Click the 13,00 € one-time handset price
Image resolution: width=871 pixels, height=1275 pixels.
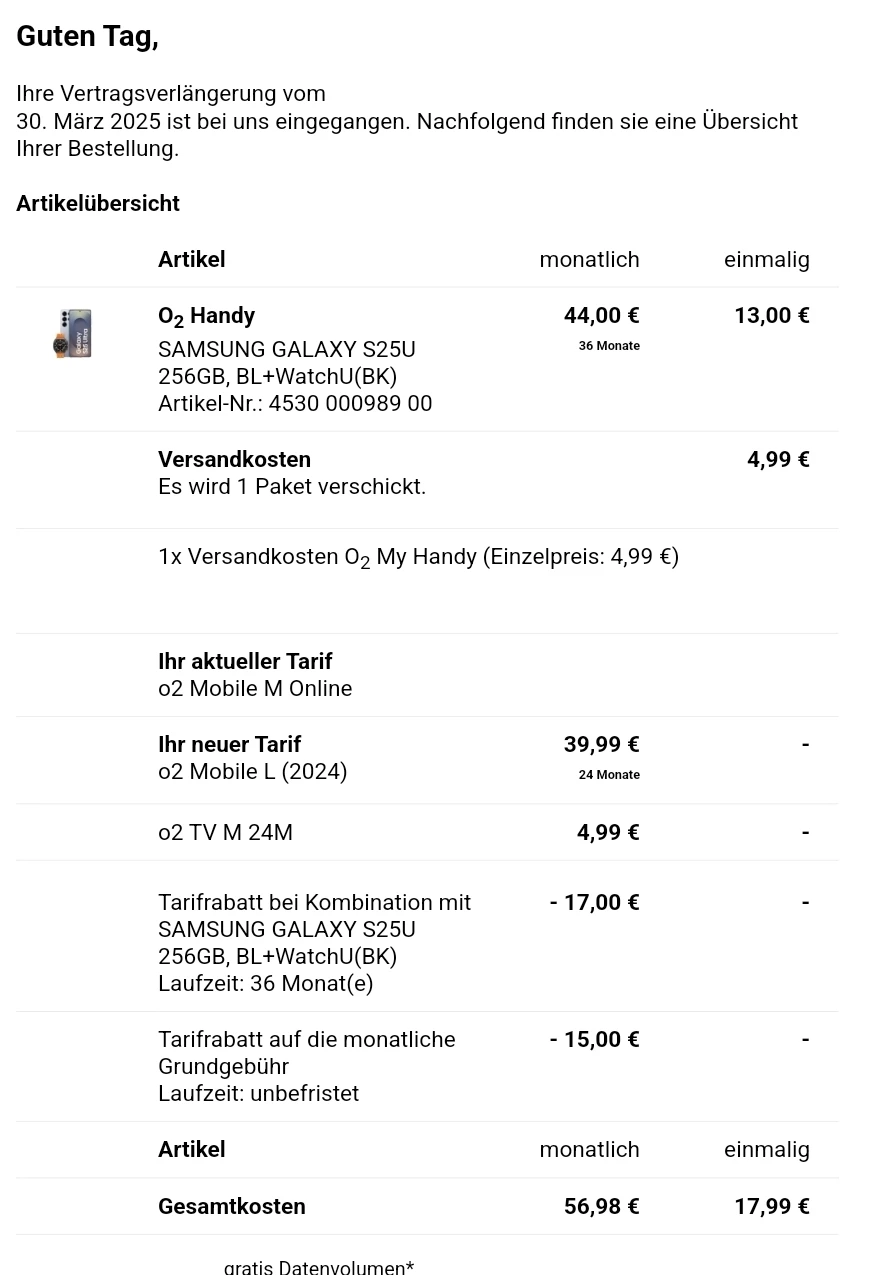tap(772, 316)
